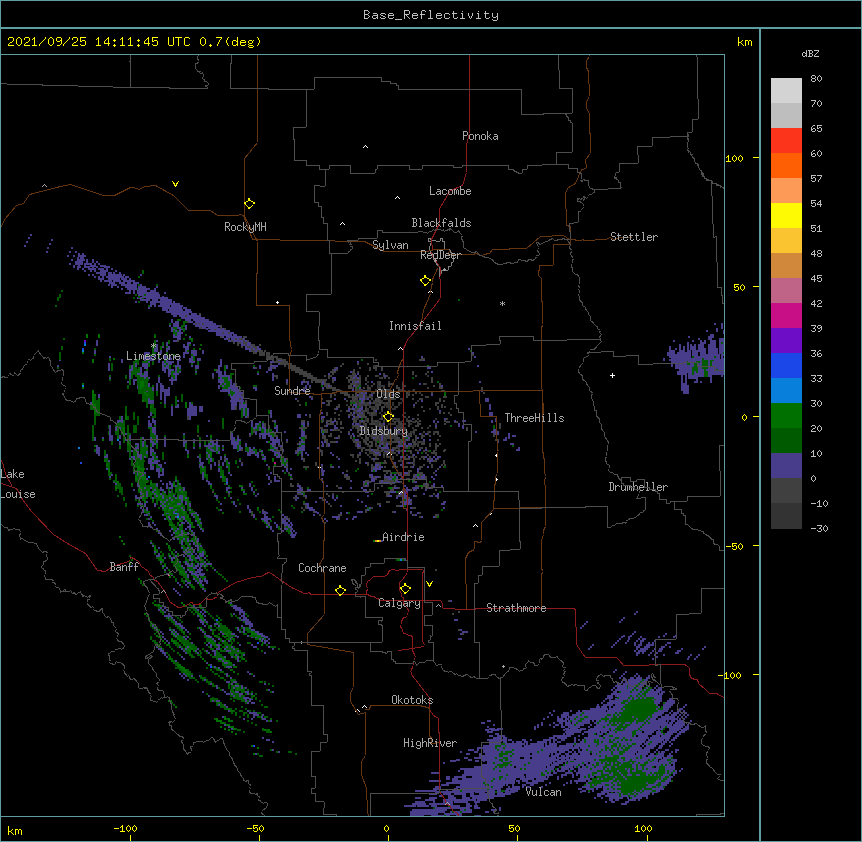The image size is (862, 842).
Task: Select the yellow diamond marker below Cochrane
Action: (x=340, y=590)
